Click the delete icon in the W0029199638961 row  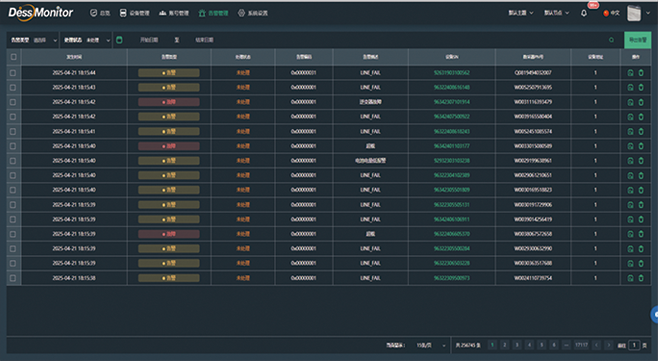[641, 161]
